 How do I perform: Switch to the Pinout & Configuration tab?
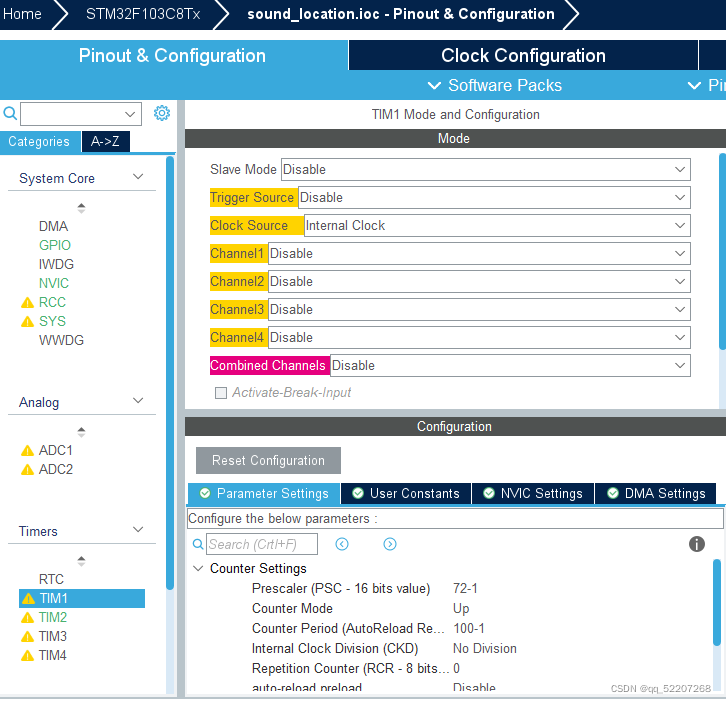(174, 55)
